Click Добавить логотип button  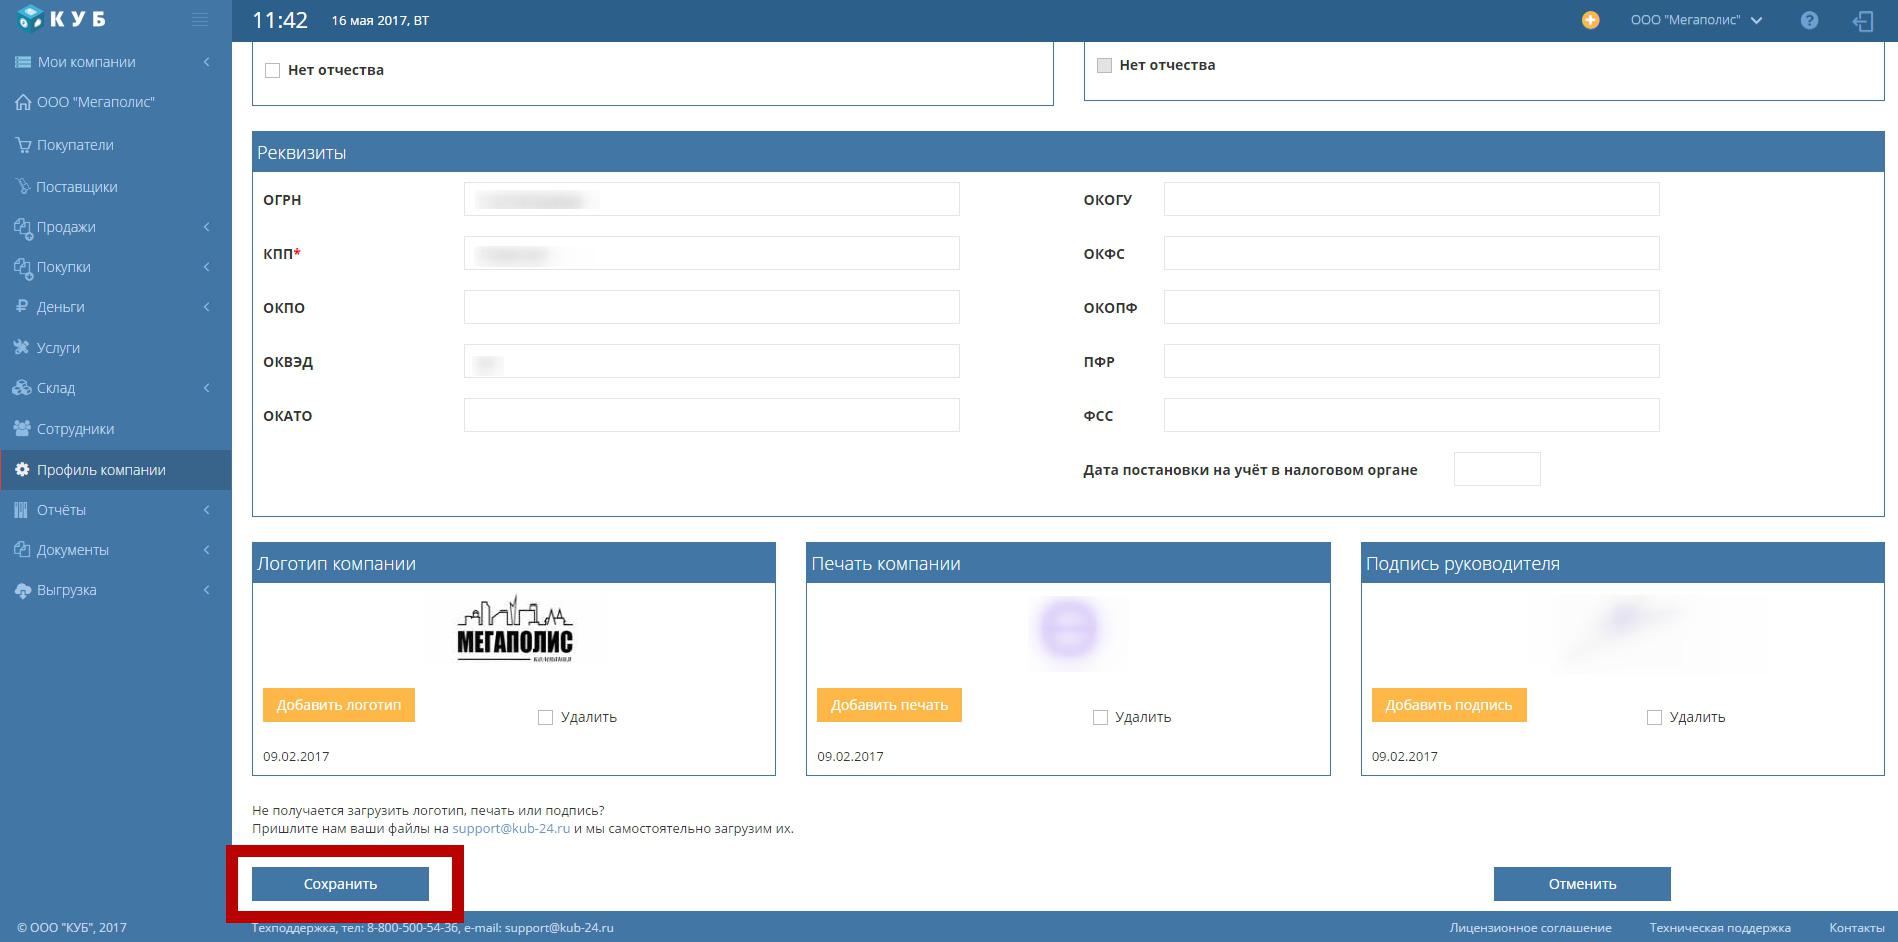[339, 705]
